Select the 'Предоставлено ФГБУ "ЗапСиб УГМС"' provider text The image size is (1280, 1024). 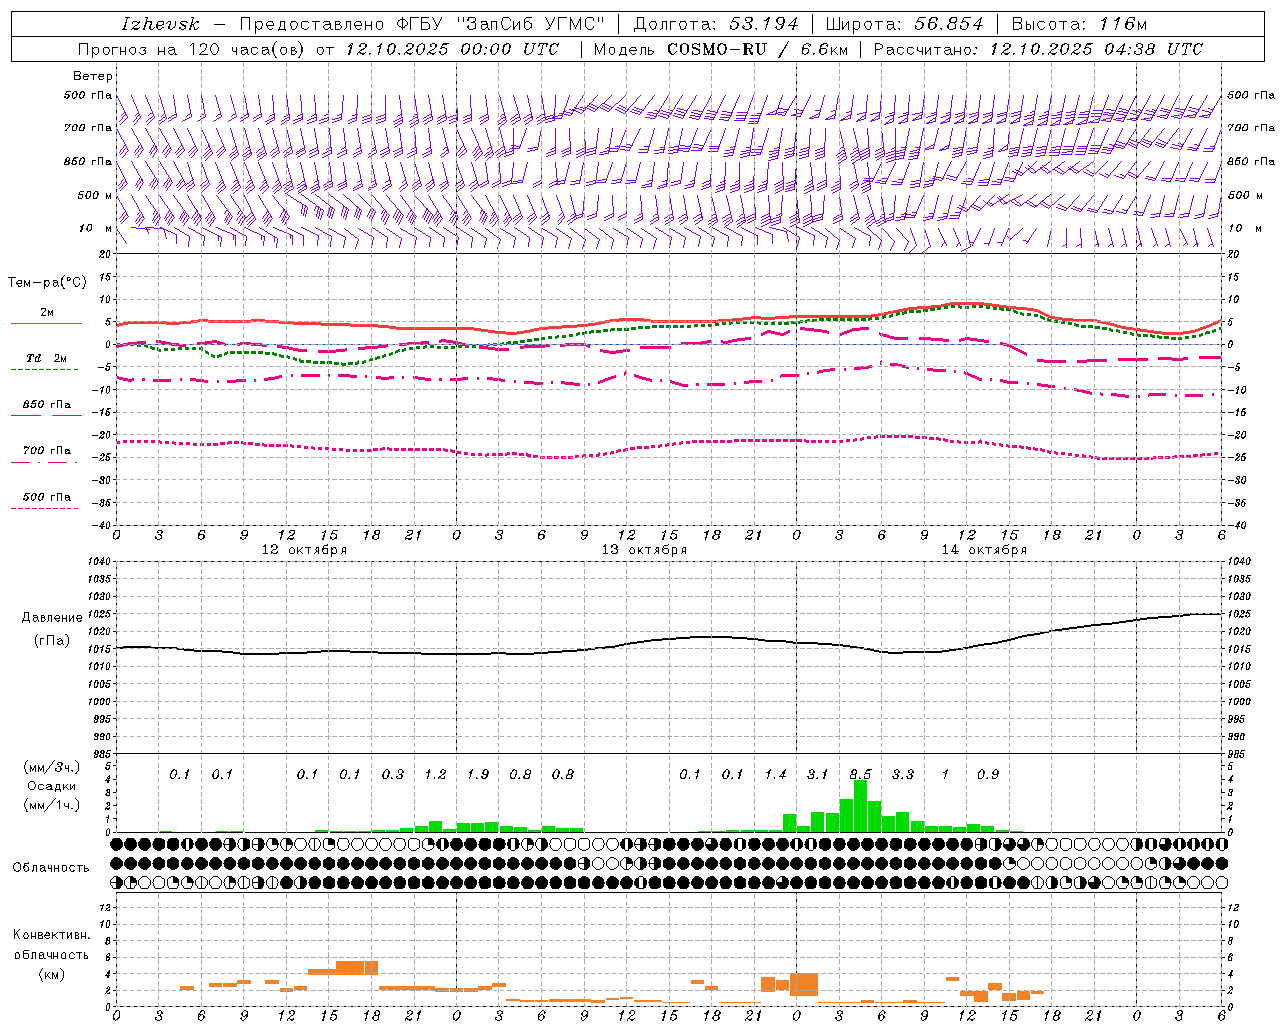click(423, 24)
